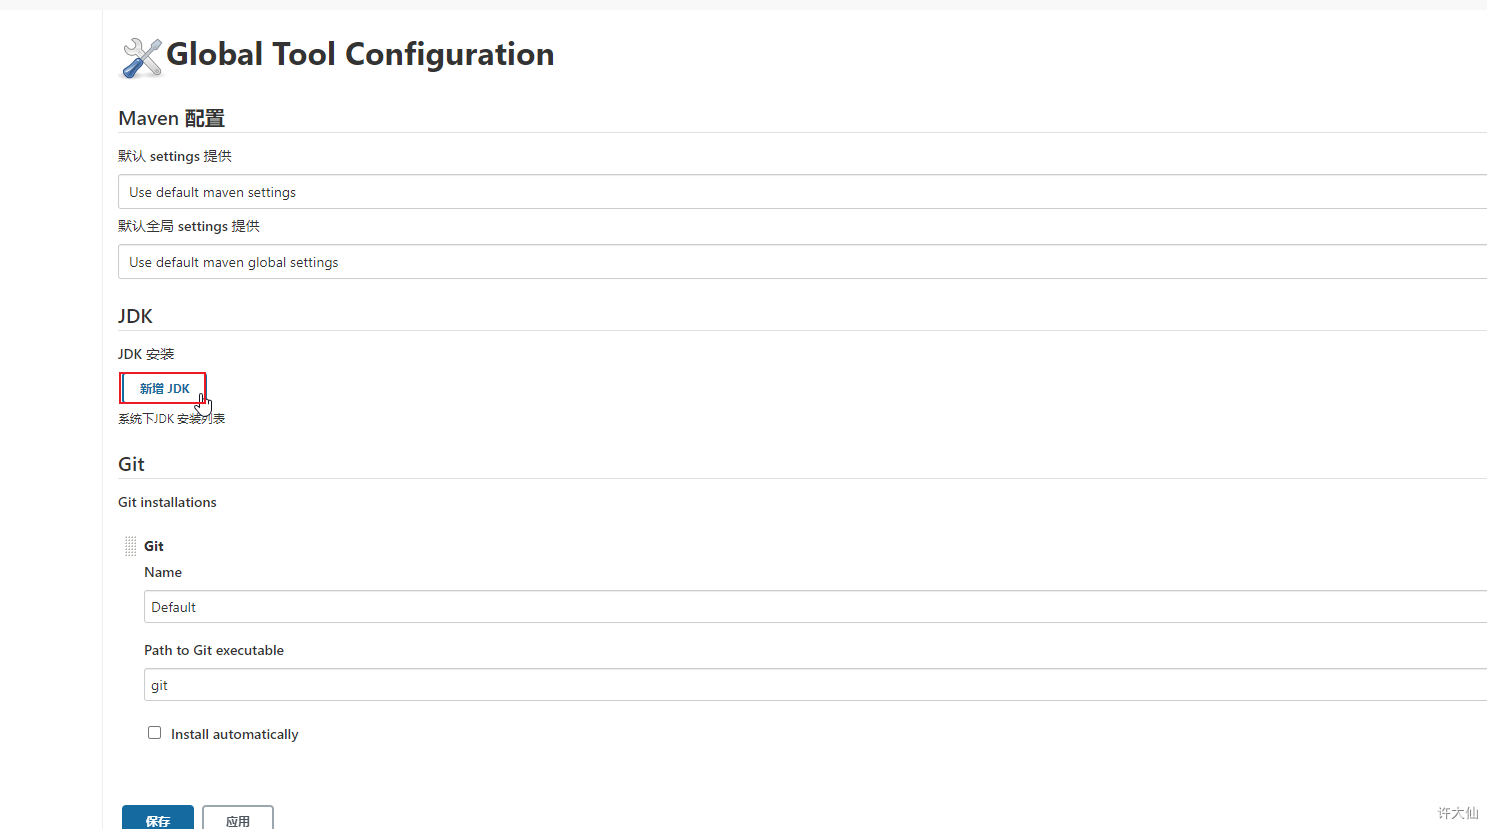
Task: Click the crossed tools icon beside the title
Action: click(141, 58)
